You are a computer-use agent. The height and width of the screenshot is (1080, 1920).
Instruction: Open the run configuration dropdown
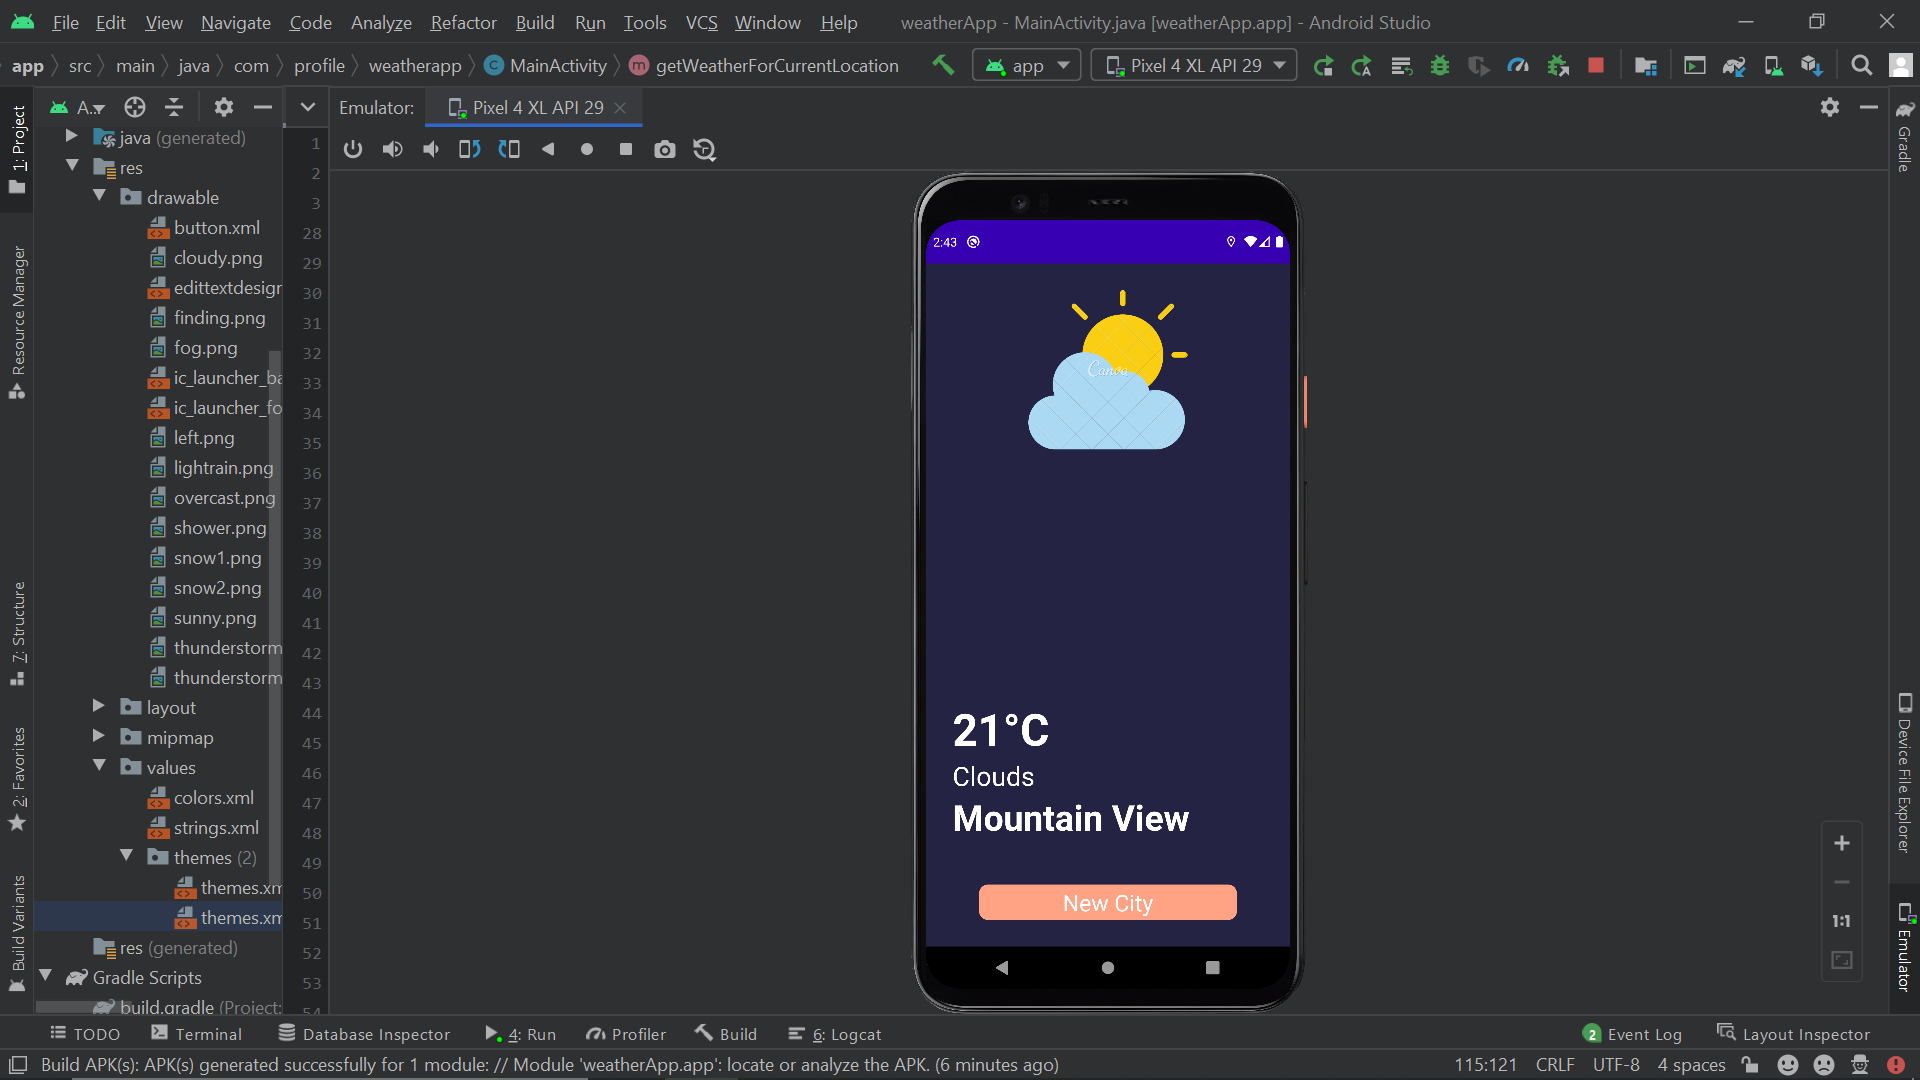coord(1026,64)
